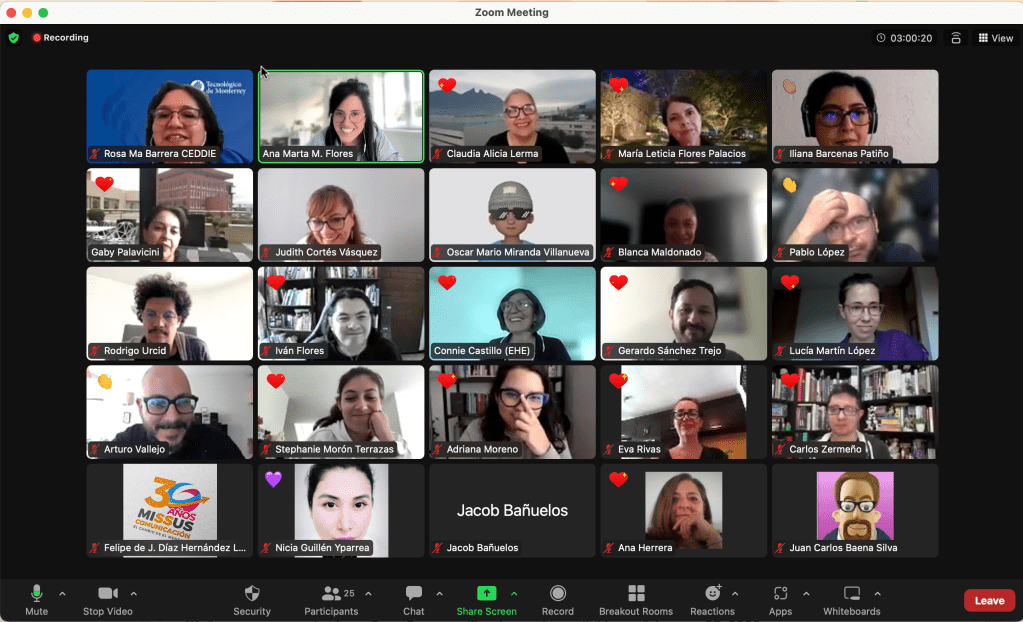Mute the microphone
1023x622 pixels.
click(37, 599)
